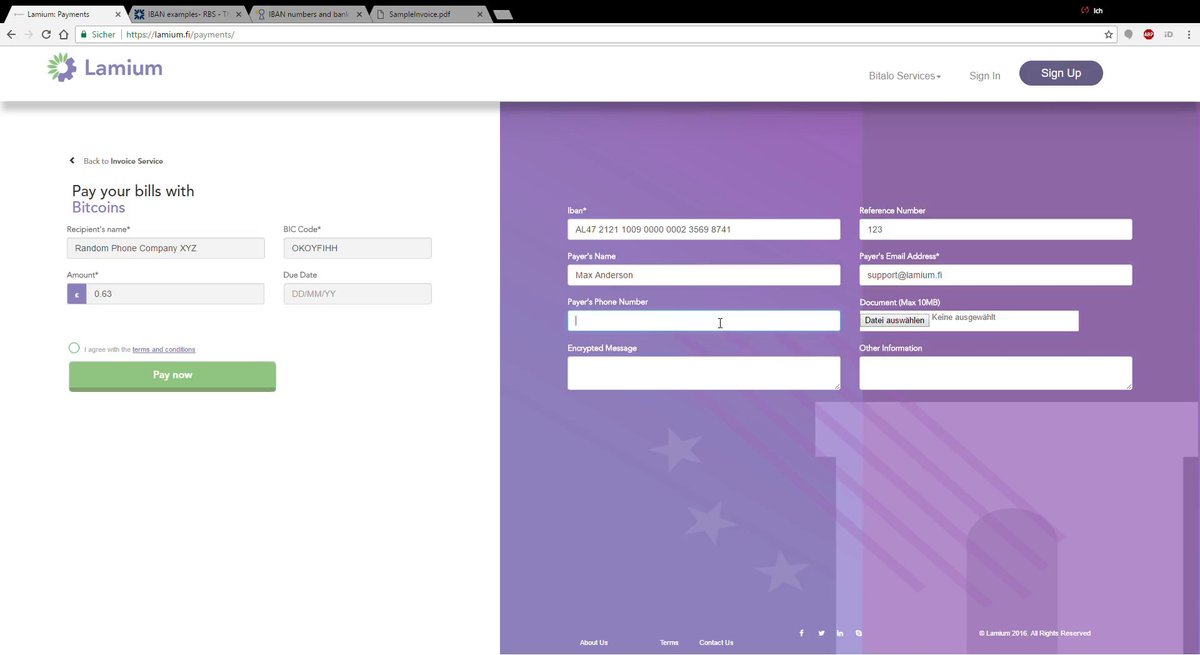
Task: Click the Datei auswählen file button
Action: tap(894, 320)
